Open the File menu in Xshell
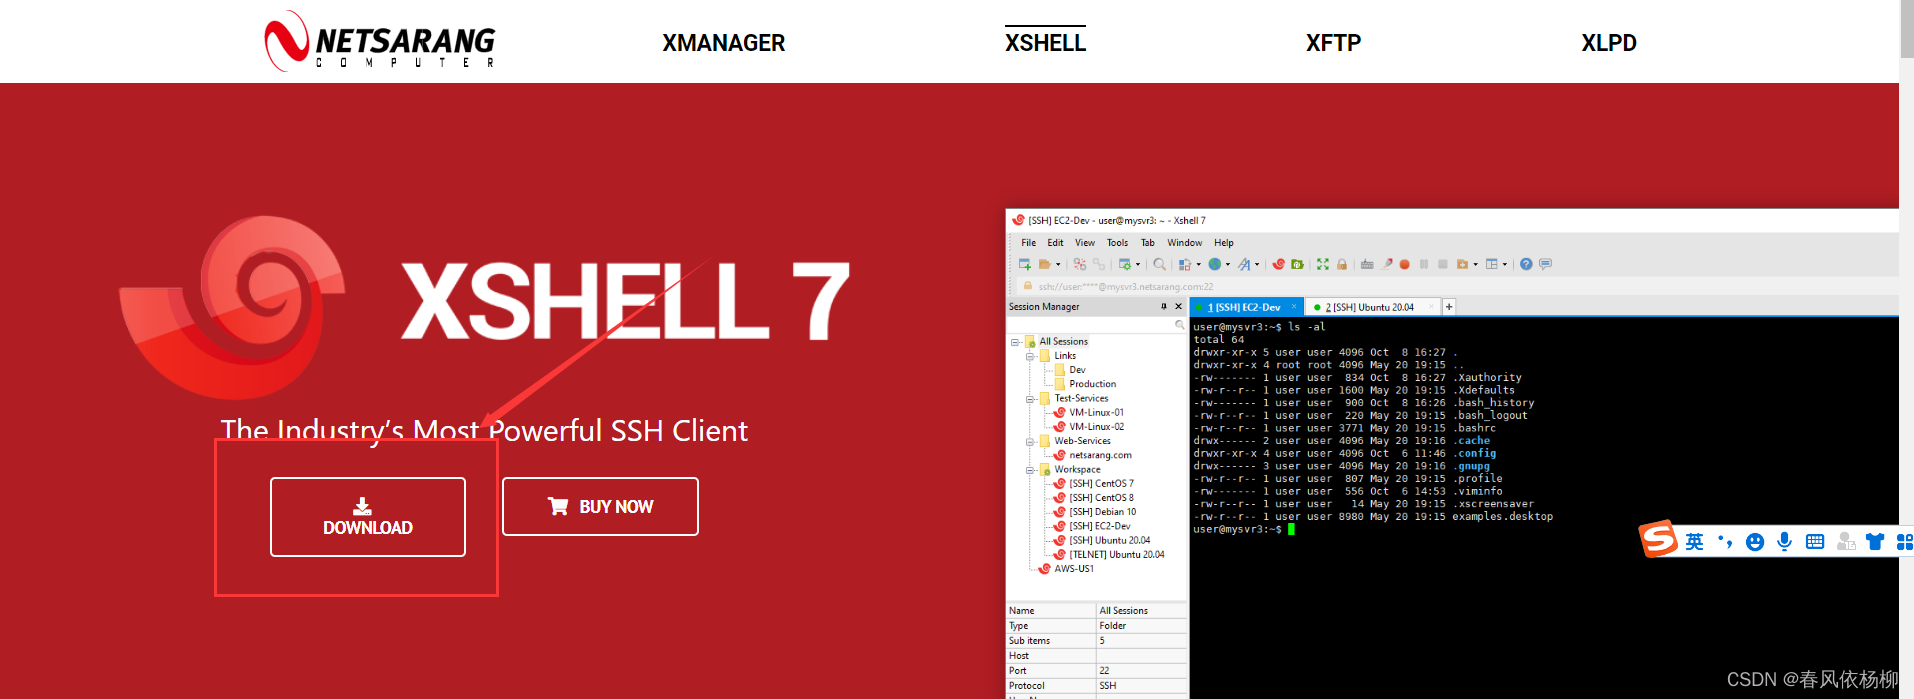This screenshot has height=699, width=1914. click(x=1028, y=243)
